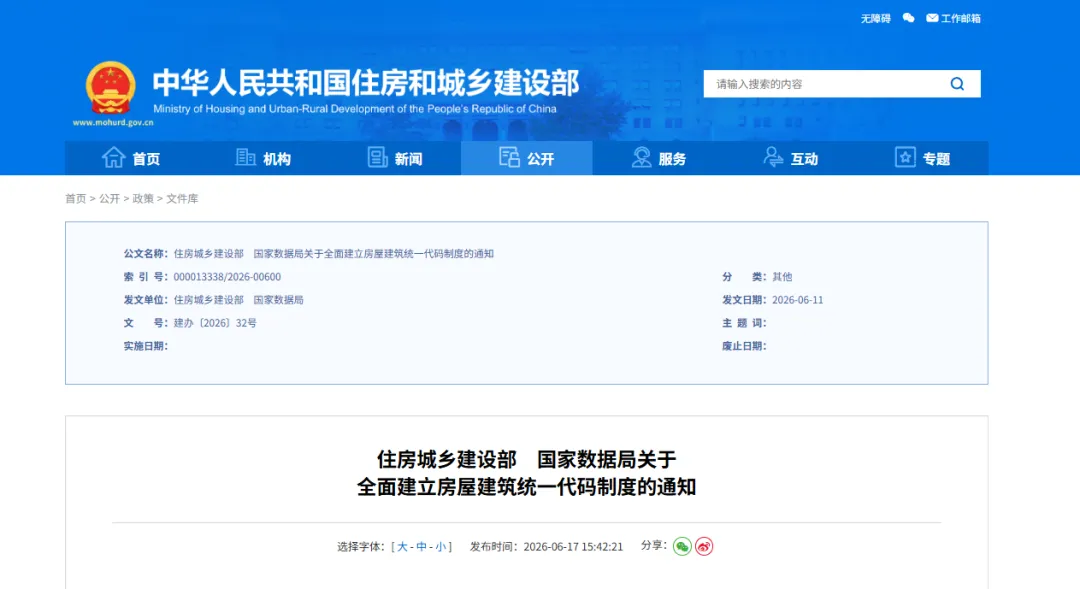
Task: Share article via red Weibo icon
Action: point(704,546)
